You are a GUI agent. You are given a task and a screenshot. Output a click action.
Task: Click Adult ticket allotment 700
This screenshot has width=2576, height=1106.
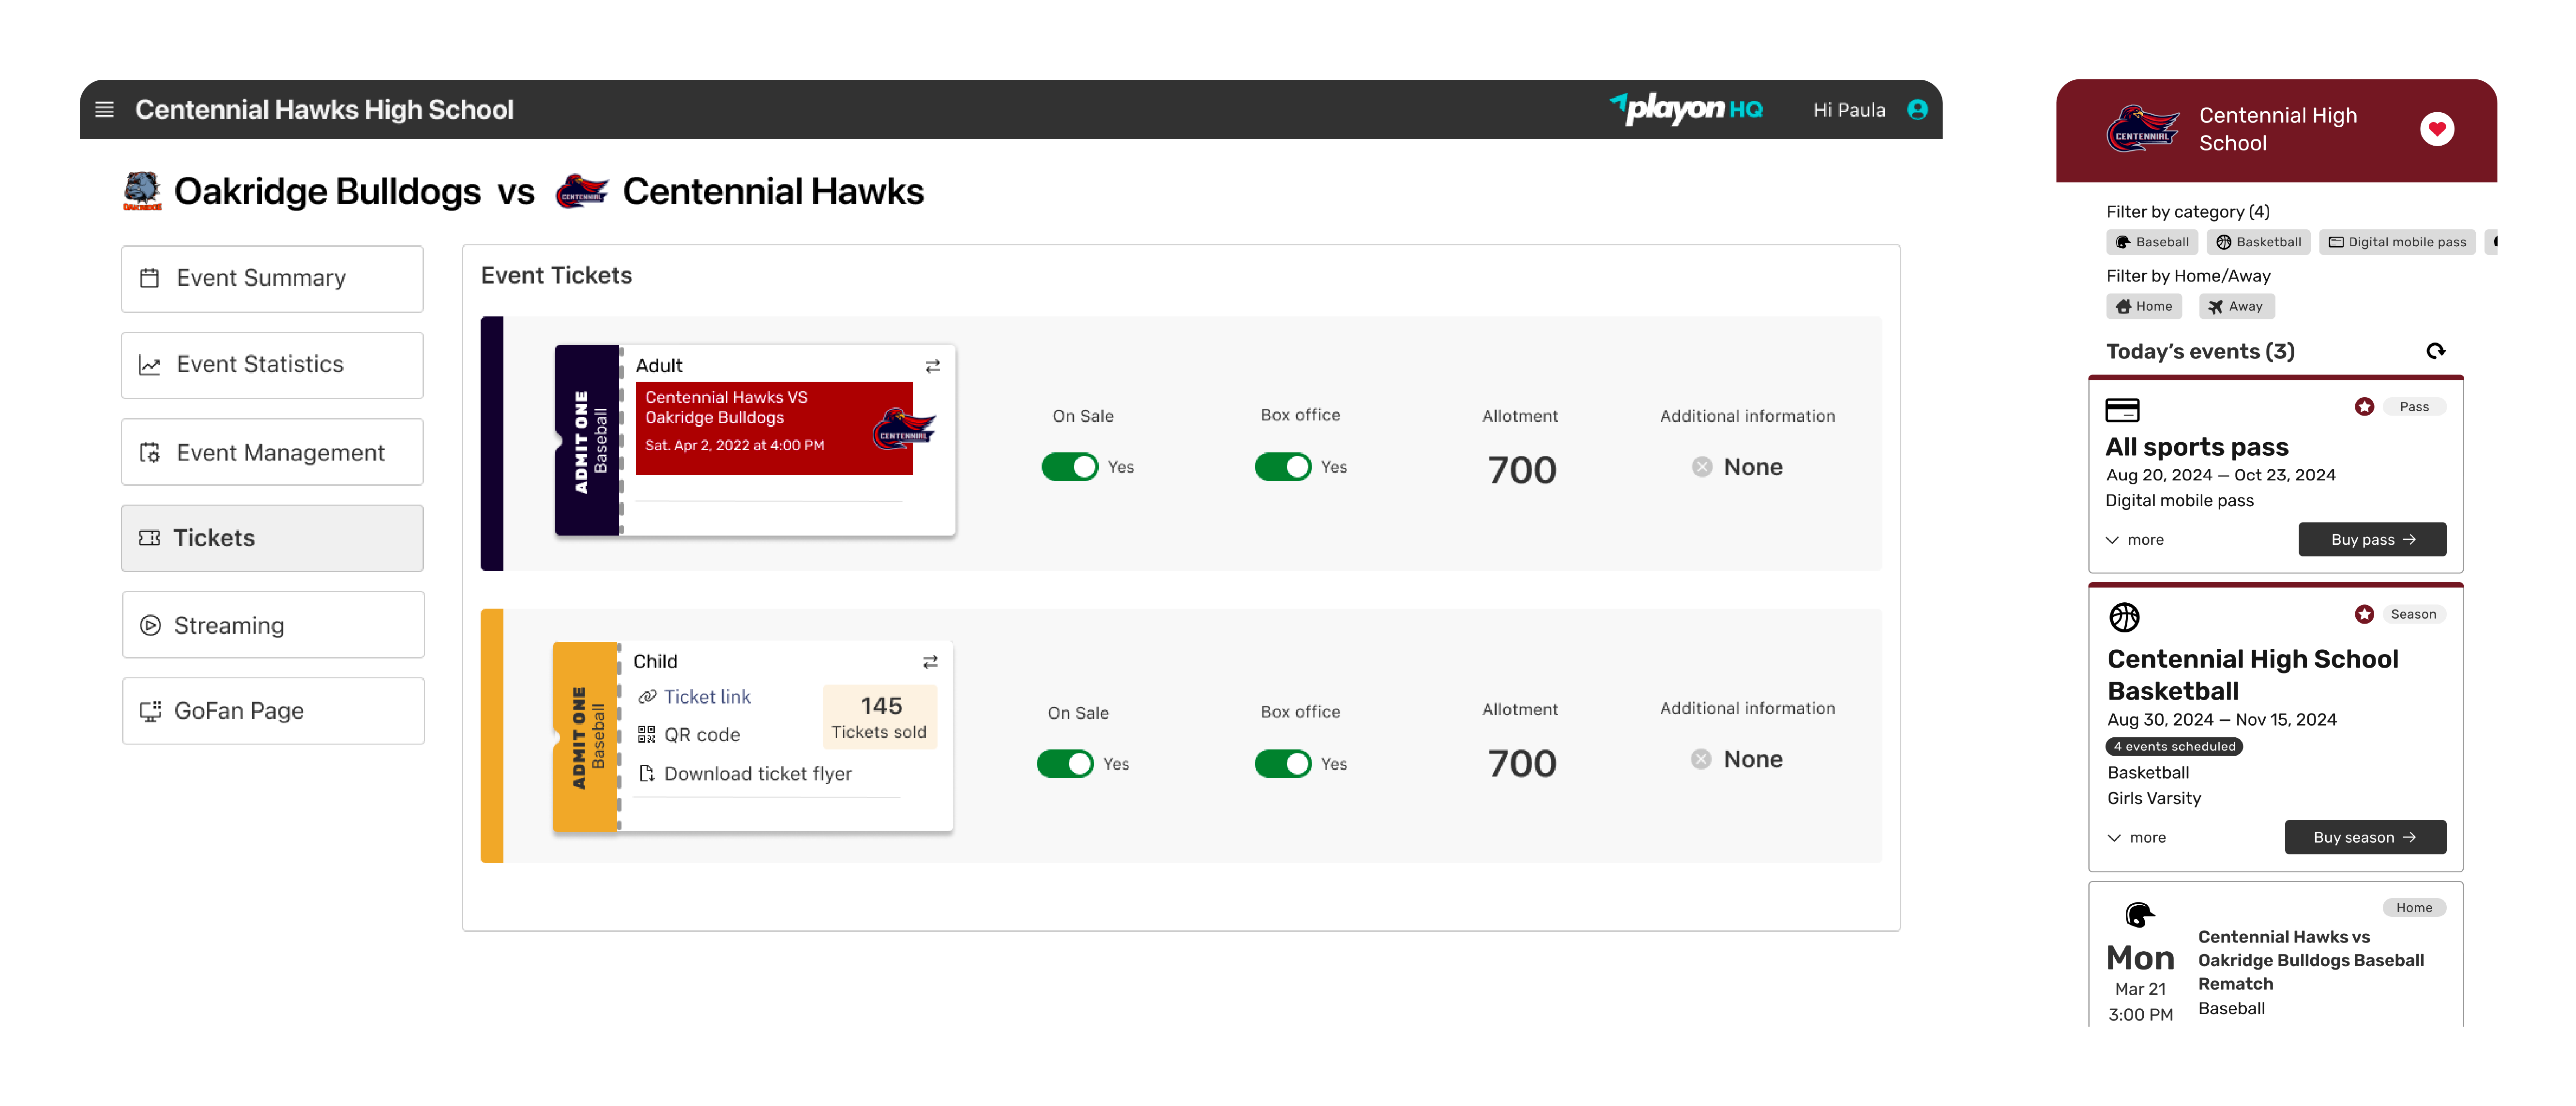pos(1521,470)
